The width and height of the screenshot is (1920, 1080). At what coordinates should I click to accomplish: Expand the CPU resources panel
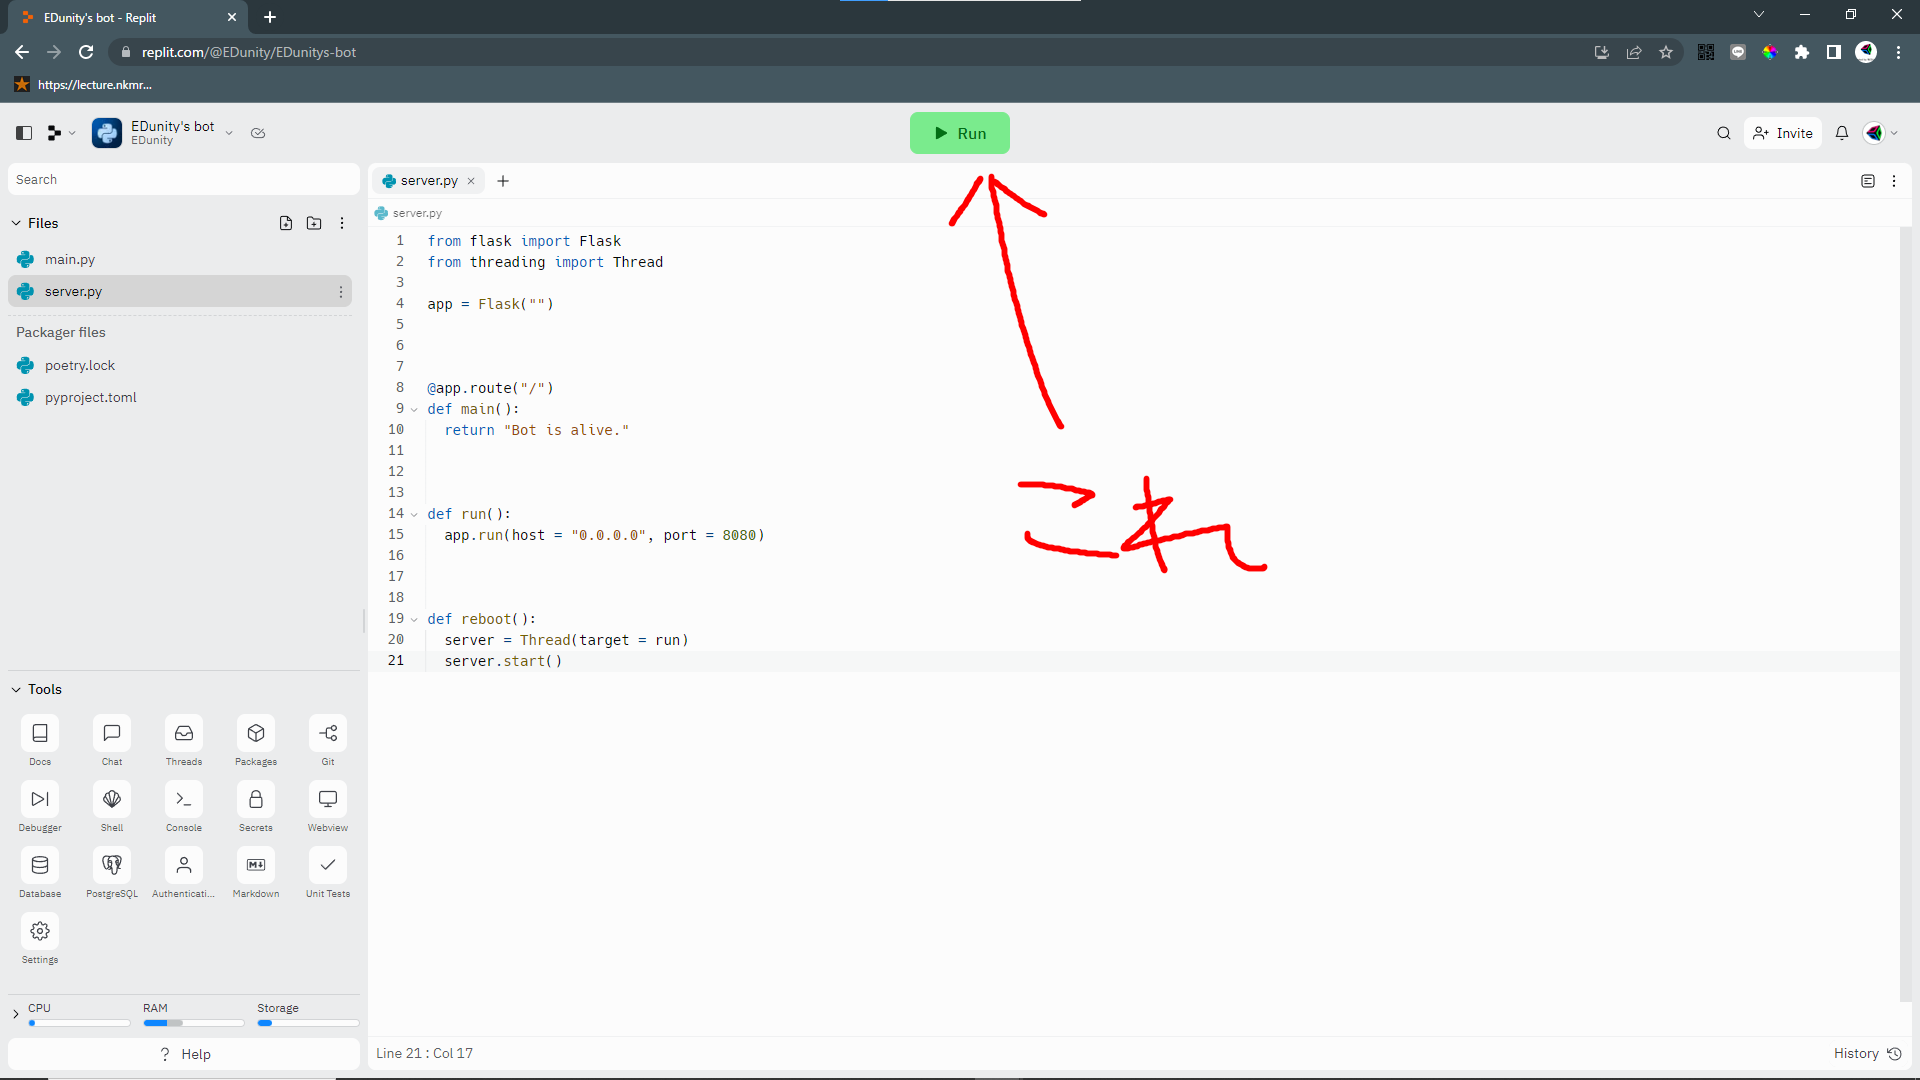[x=16, y=1014]
